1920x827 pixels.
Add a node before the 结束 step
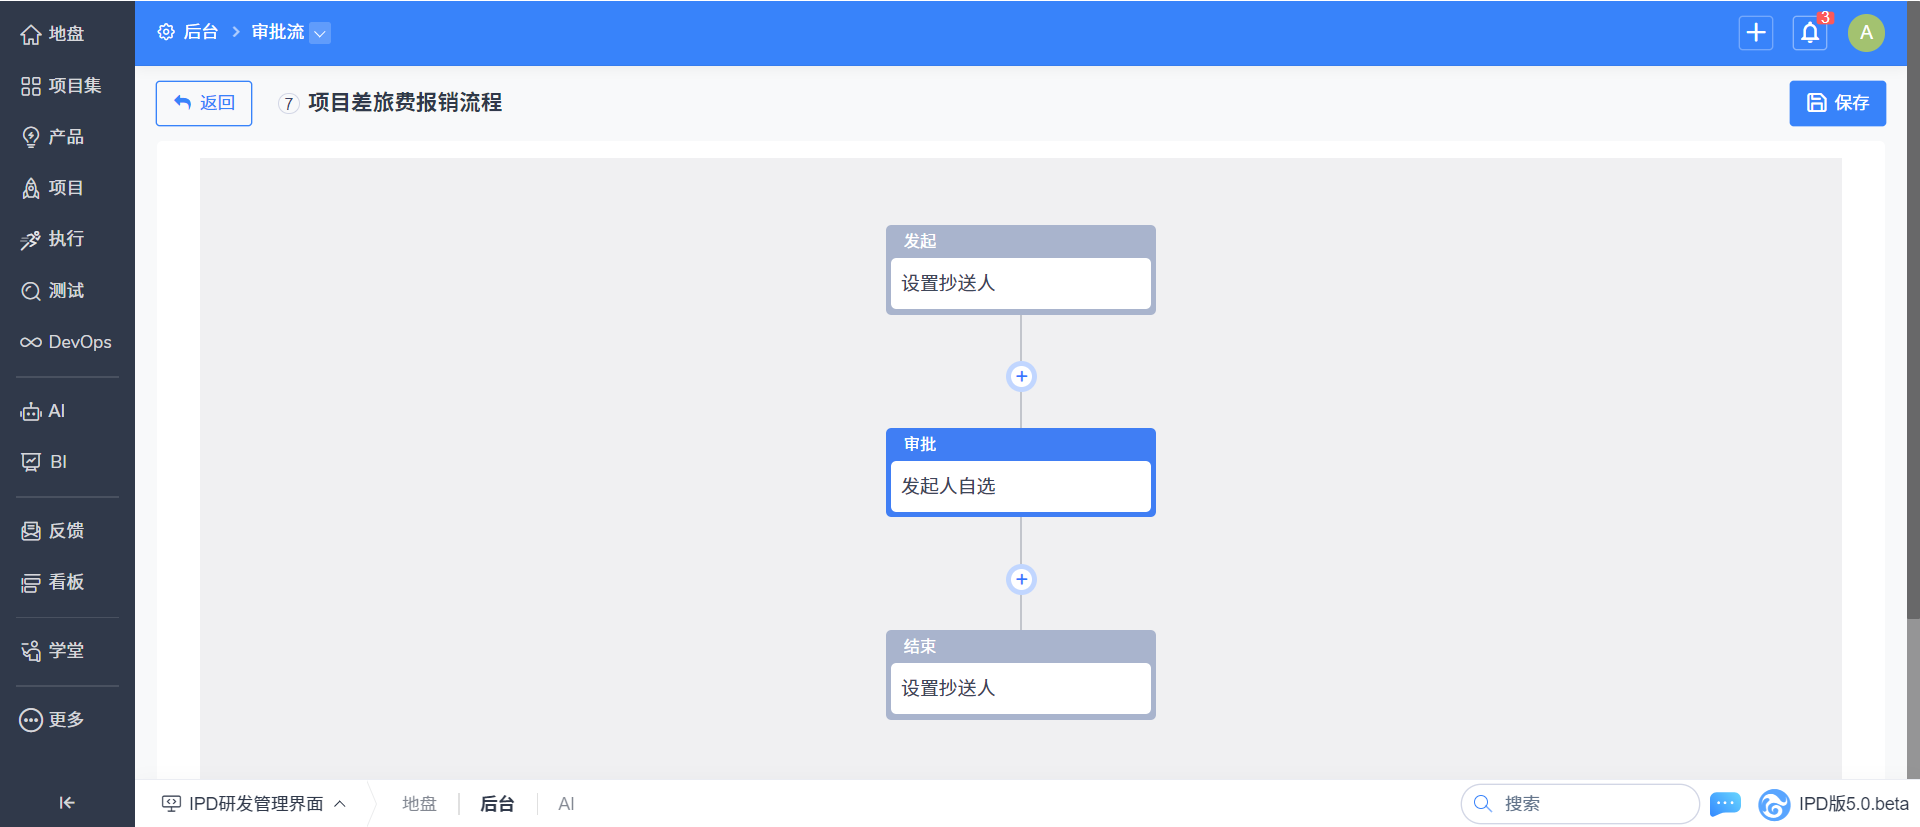coord(1021,579)
